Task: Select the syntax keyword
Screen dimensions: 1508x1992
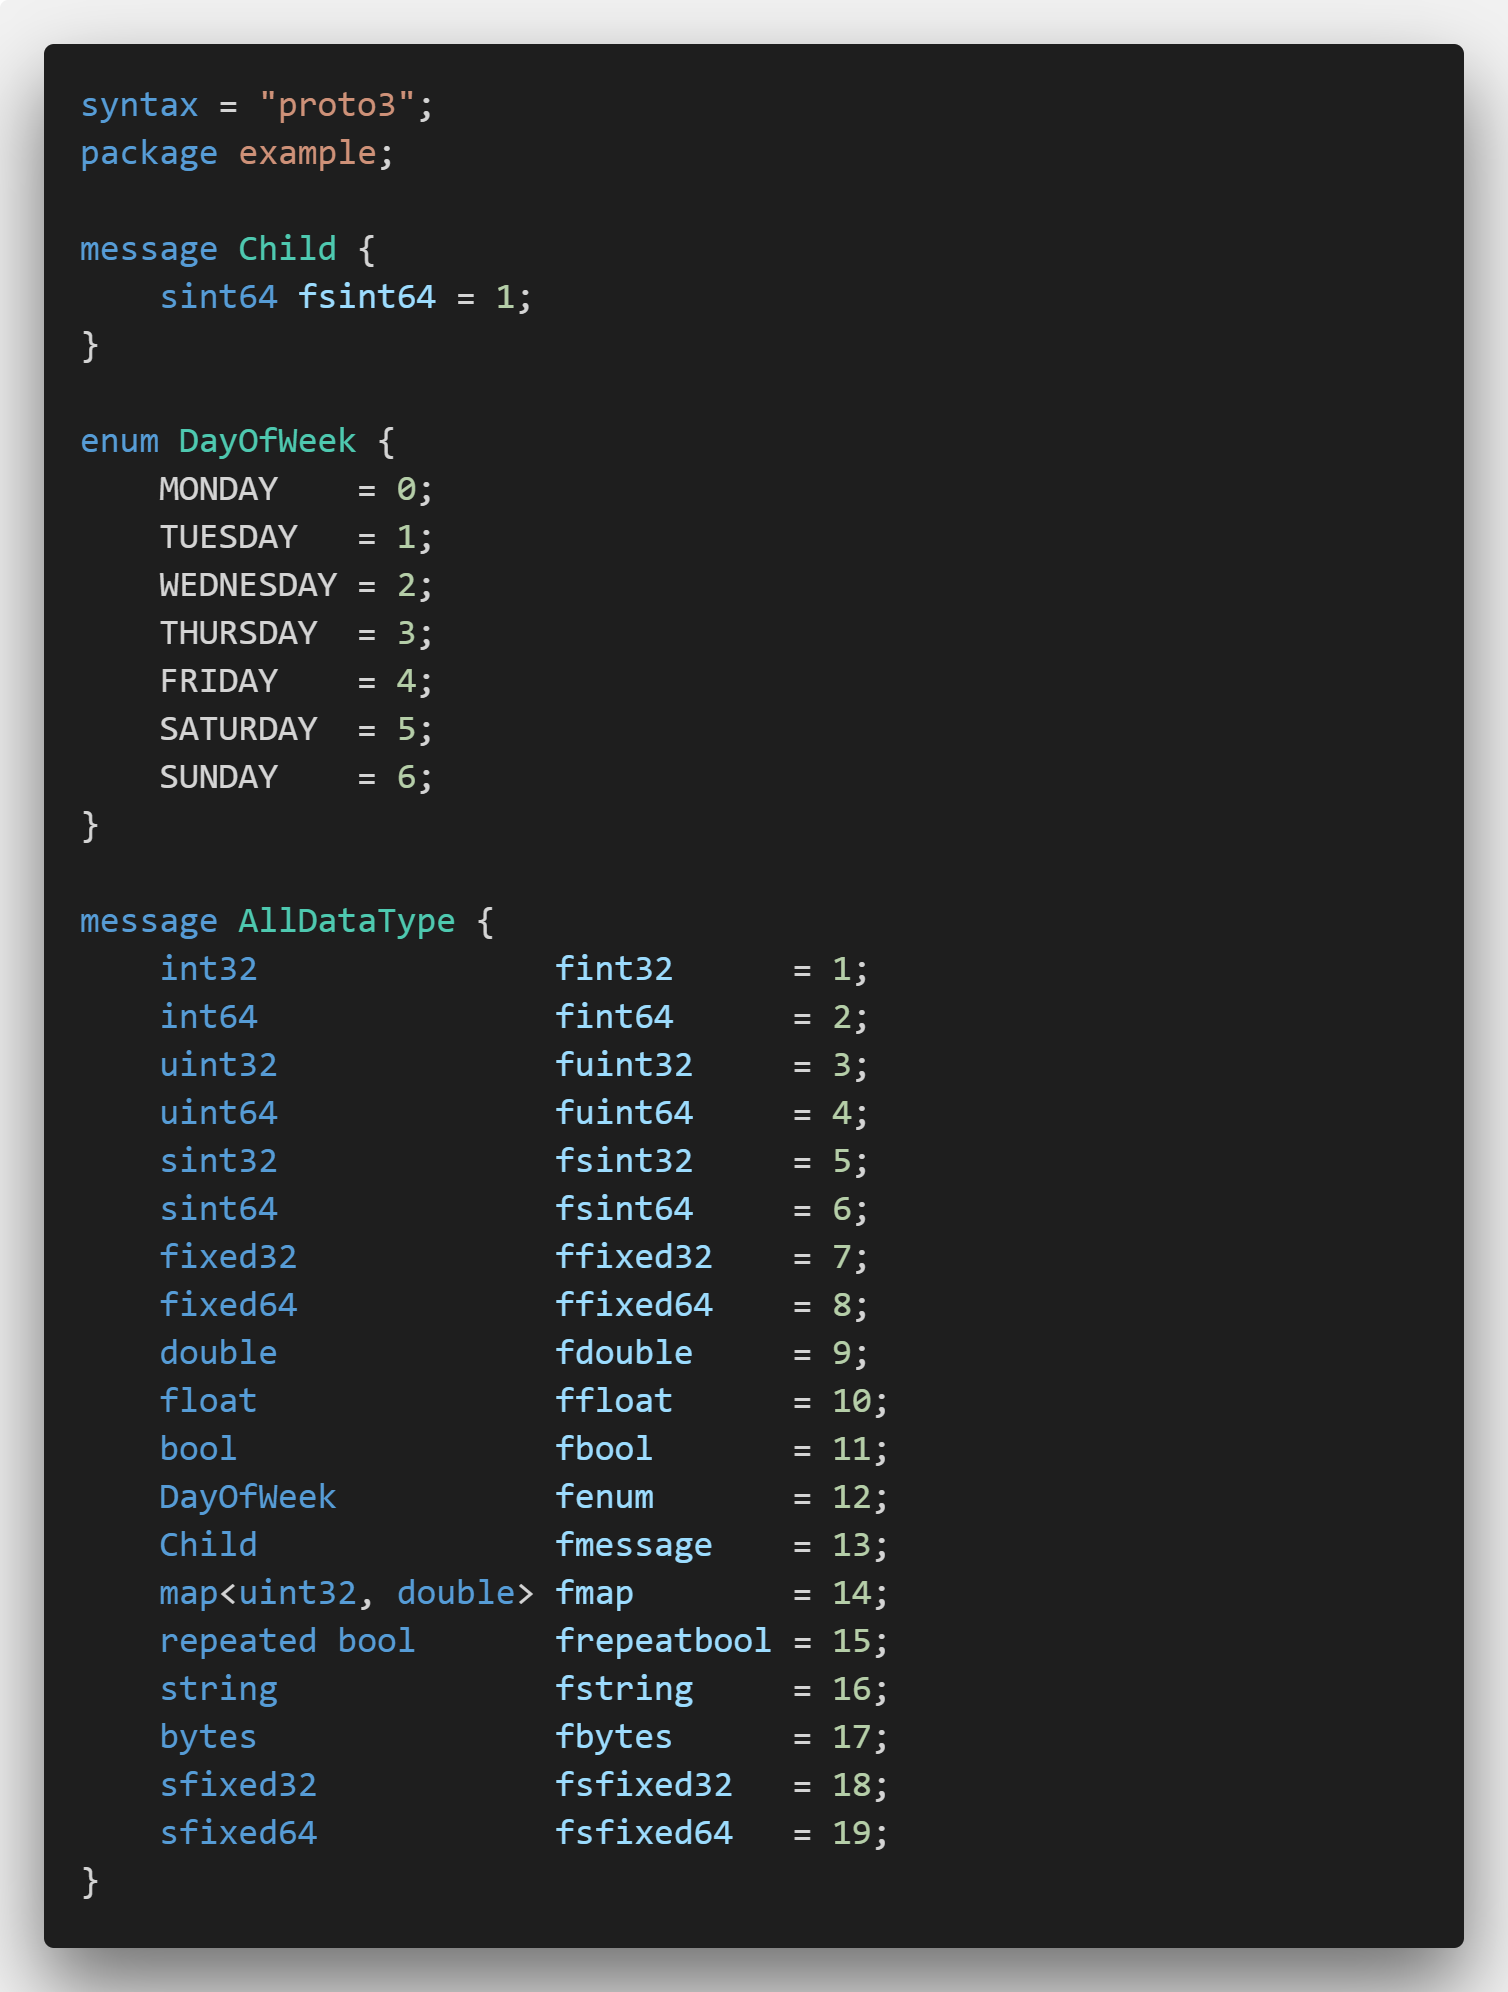Action: (x=139, y=105)
